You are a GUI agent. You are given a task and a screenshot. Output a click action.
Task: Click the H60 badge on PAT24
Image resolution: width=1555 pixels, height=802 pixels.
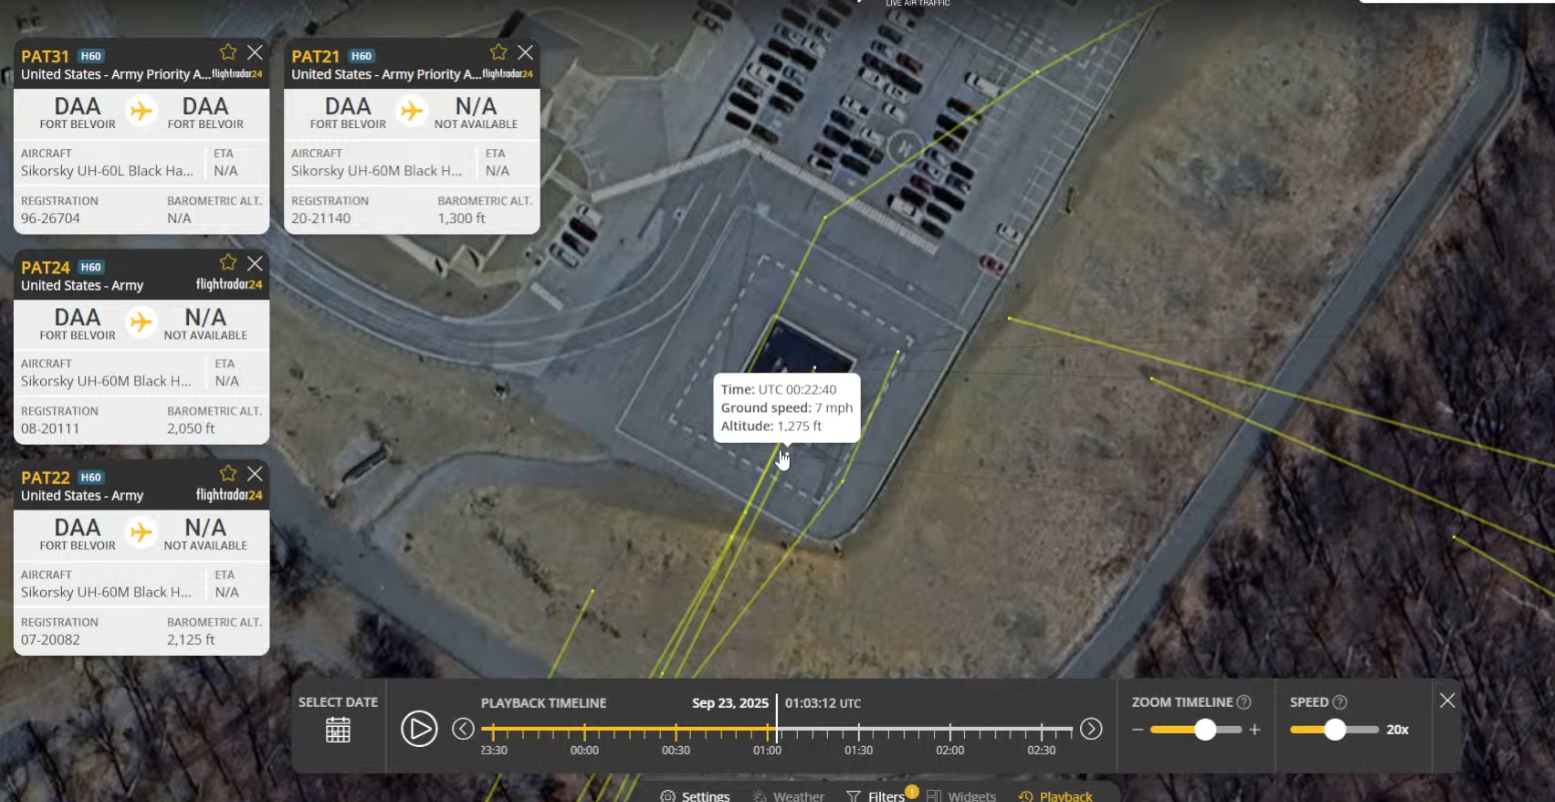coord(91,267)
